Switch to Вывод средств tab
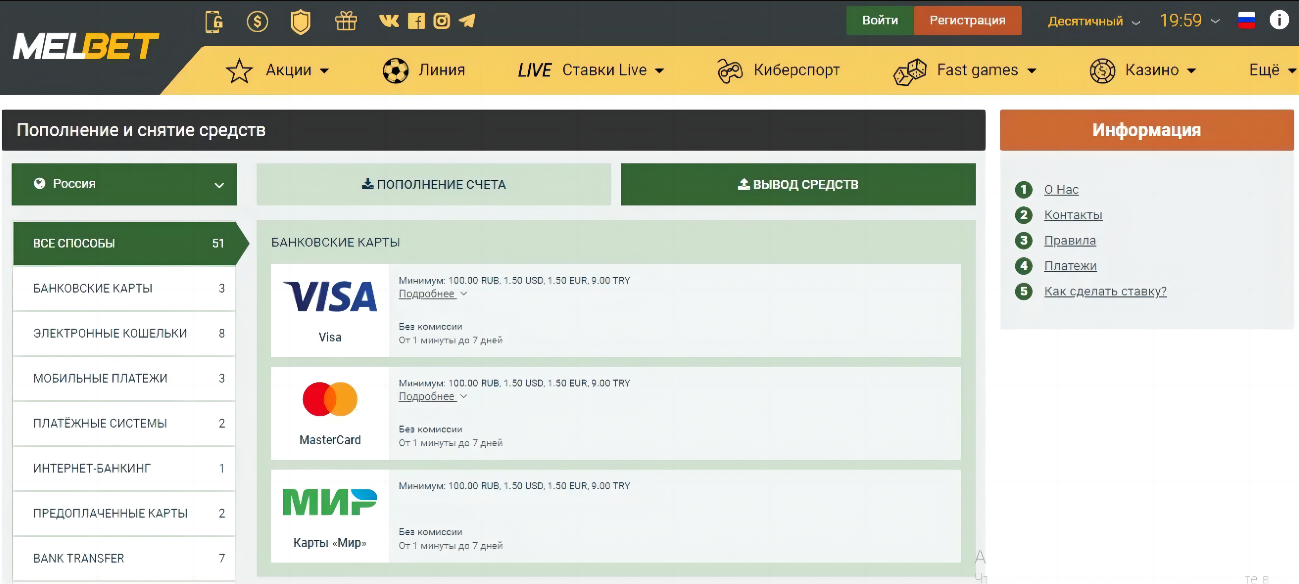Screen dimensions: 1299x584 [798, 184]
